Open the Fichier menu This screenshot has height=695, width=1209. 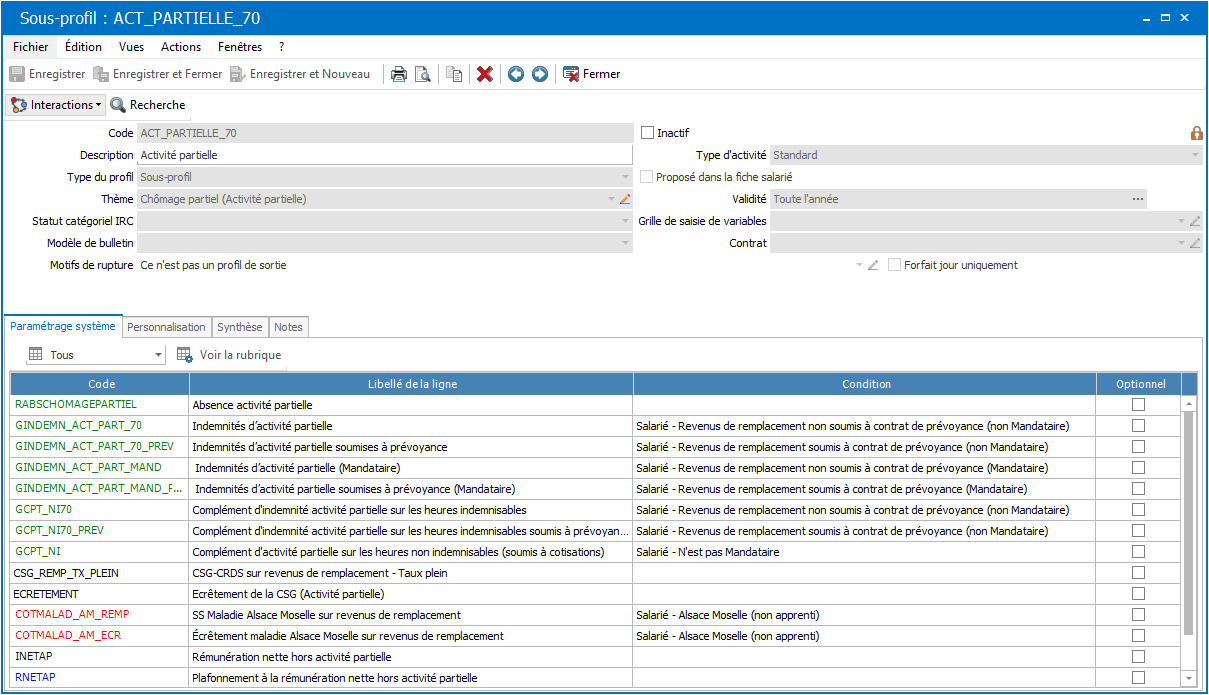point(31,47)
